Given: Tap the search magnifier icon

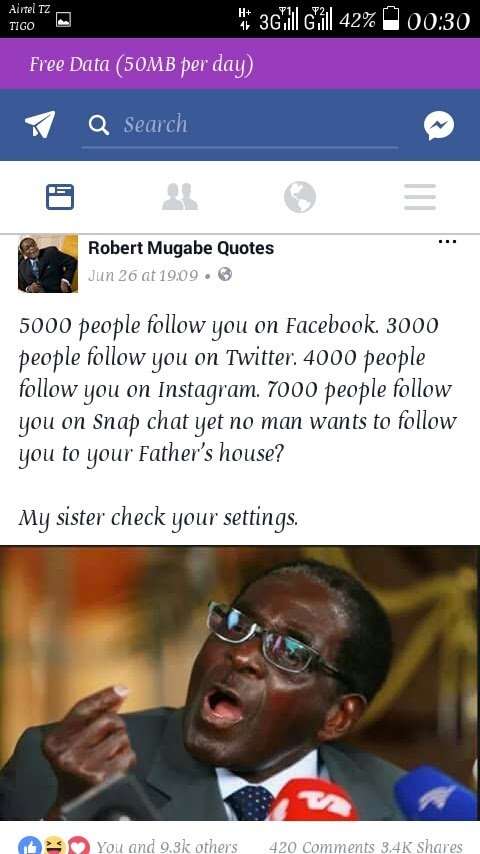Looking at the screenshot, I should click(x=99, y=125).
